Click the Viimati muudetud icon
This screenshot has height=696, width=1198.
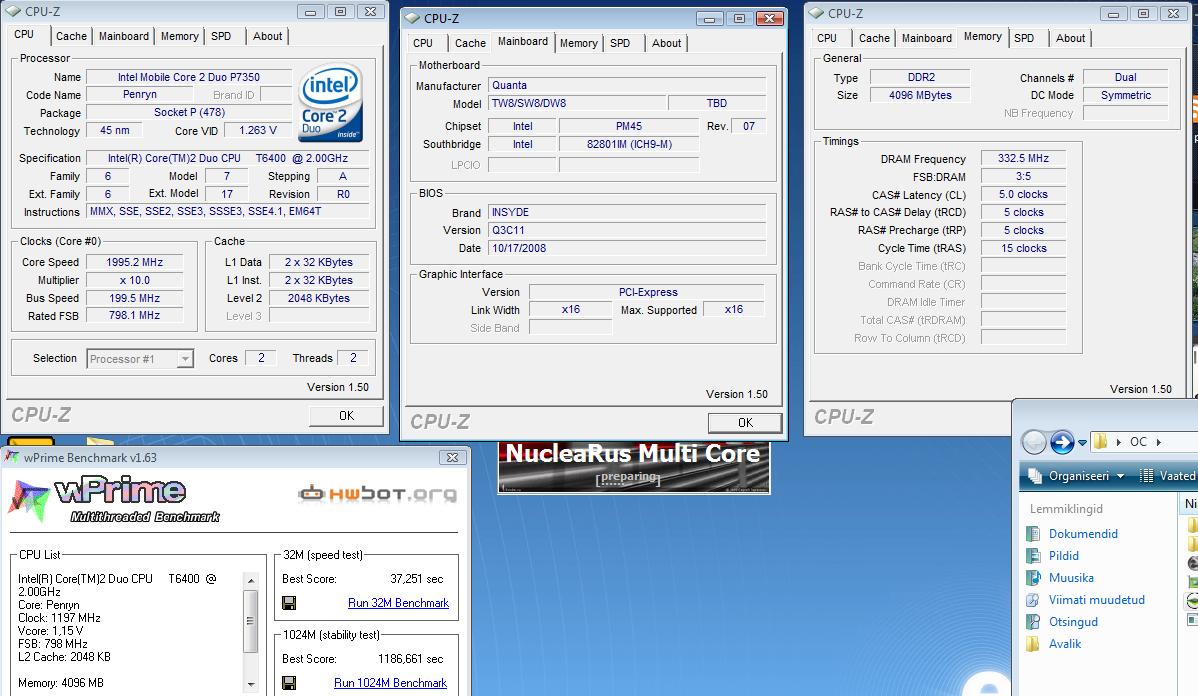coord(1033,600)
